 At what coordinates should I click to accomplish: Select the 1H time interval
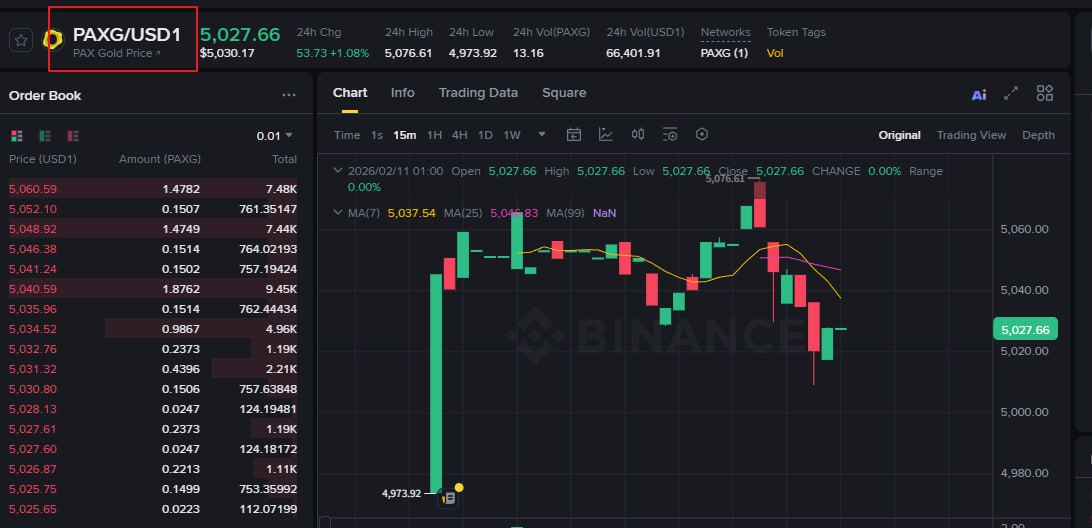434,135
